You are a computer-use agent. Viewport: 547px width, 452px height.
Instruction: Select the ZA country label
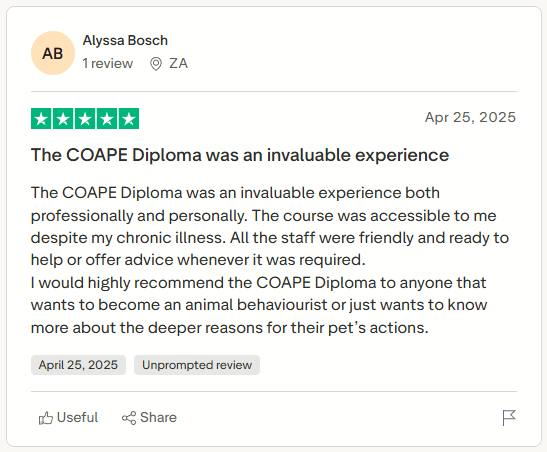point(178,63)
